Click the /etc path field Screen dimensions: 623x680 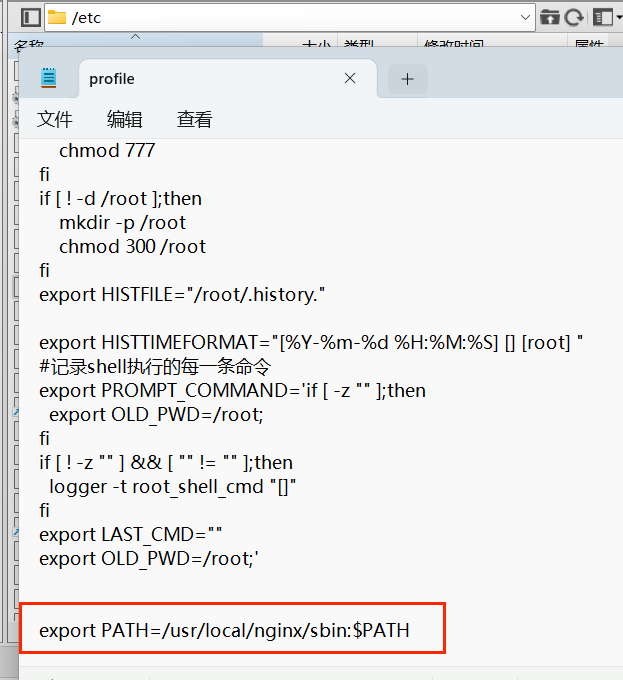pos(290,18)
